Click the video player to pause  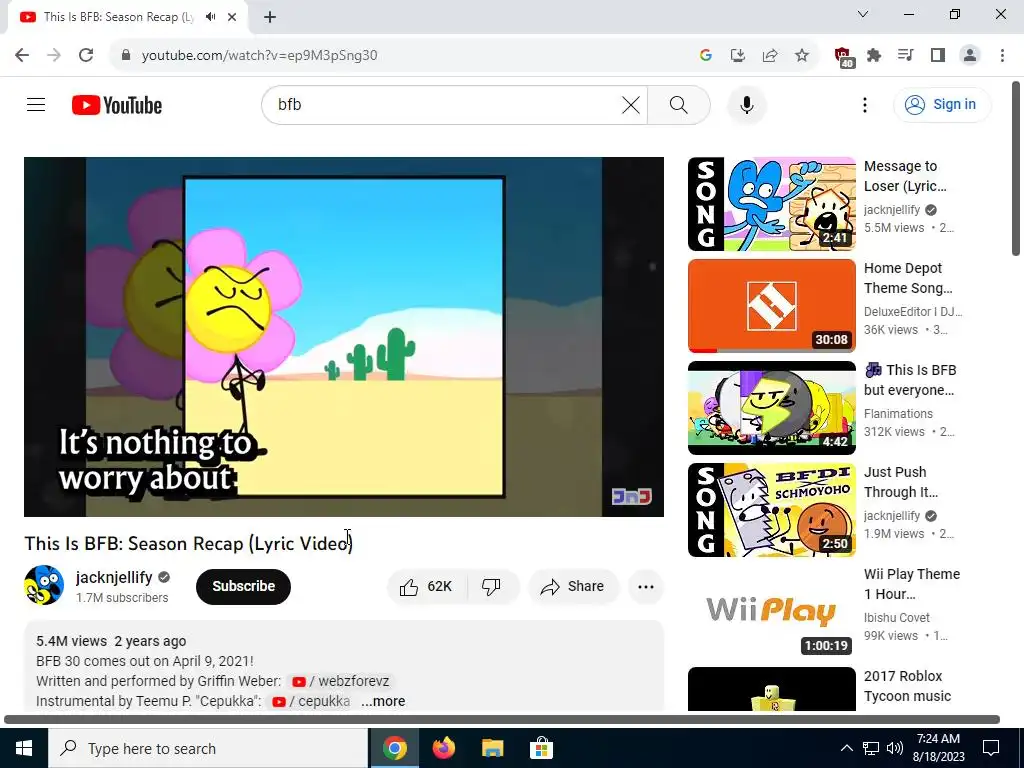pos(344,336)
